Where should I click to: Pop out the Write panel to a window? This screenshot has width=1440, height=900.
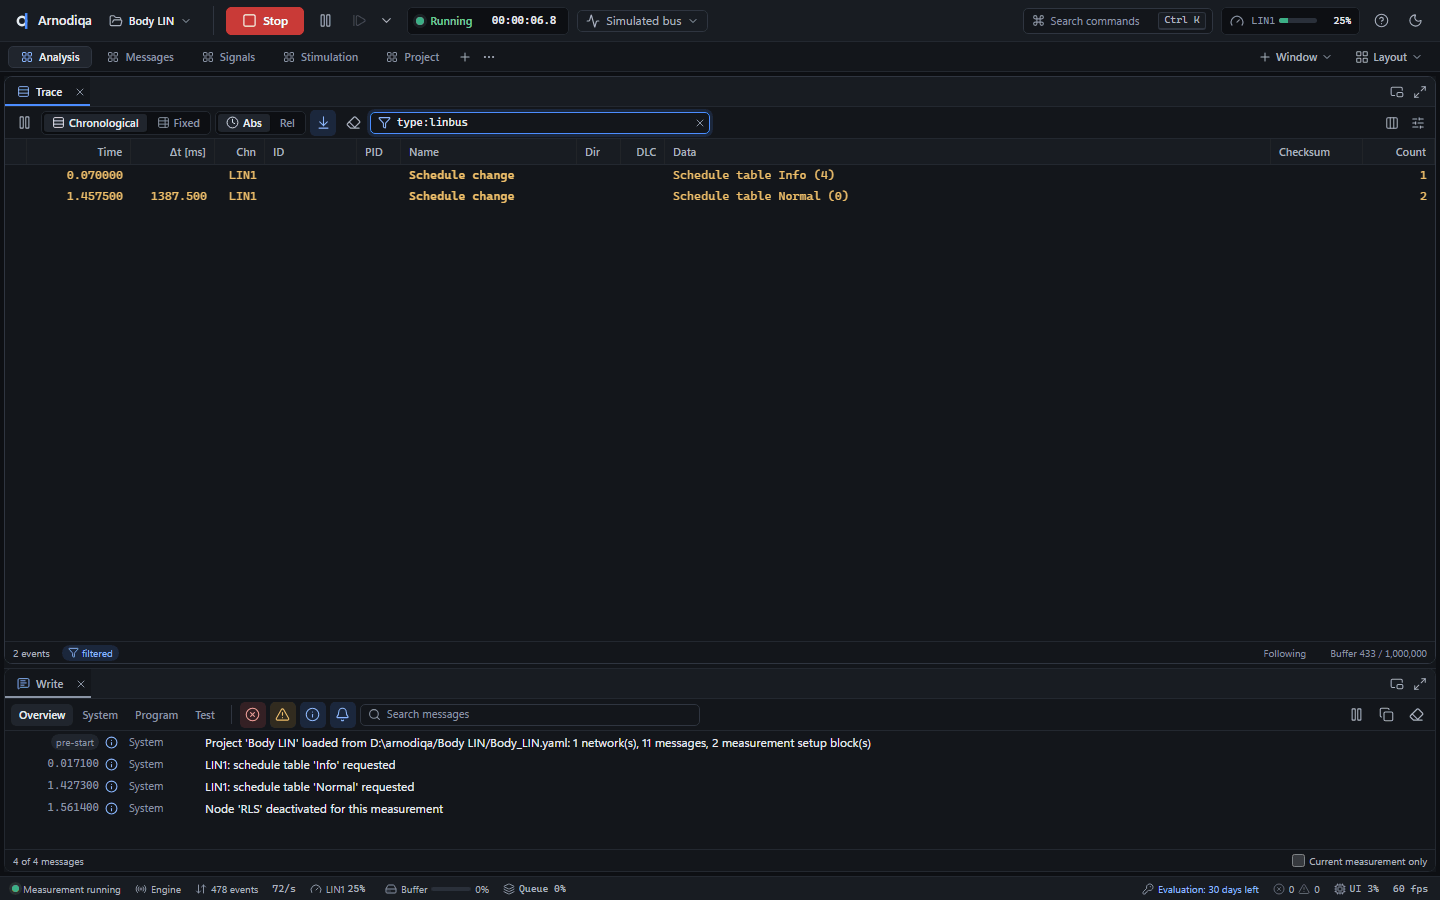[x=1397, y=684]
